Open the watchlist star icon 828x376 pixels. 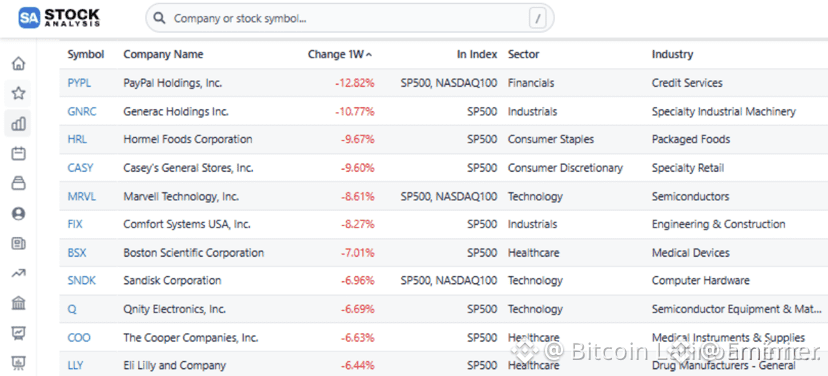pos(18,93)
